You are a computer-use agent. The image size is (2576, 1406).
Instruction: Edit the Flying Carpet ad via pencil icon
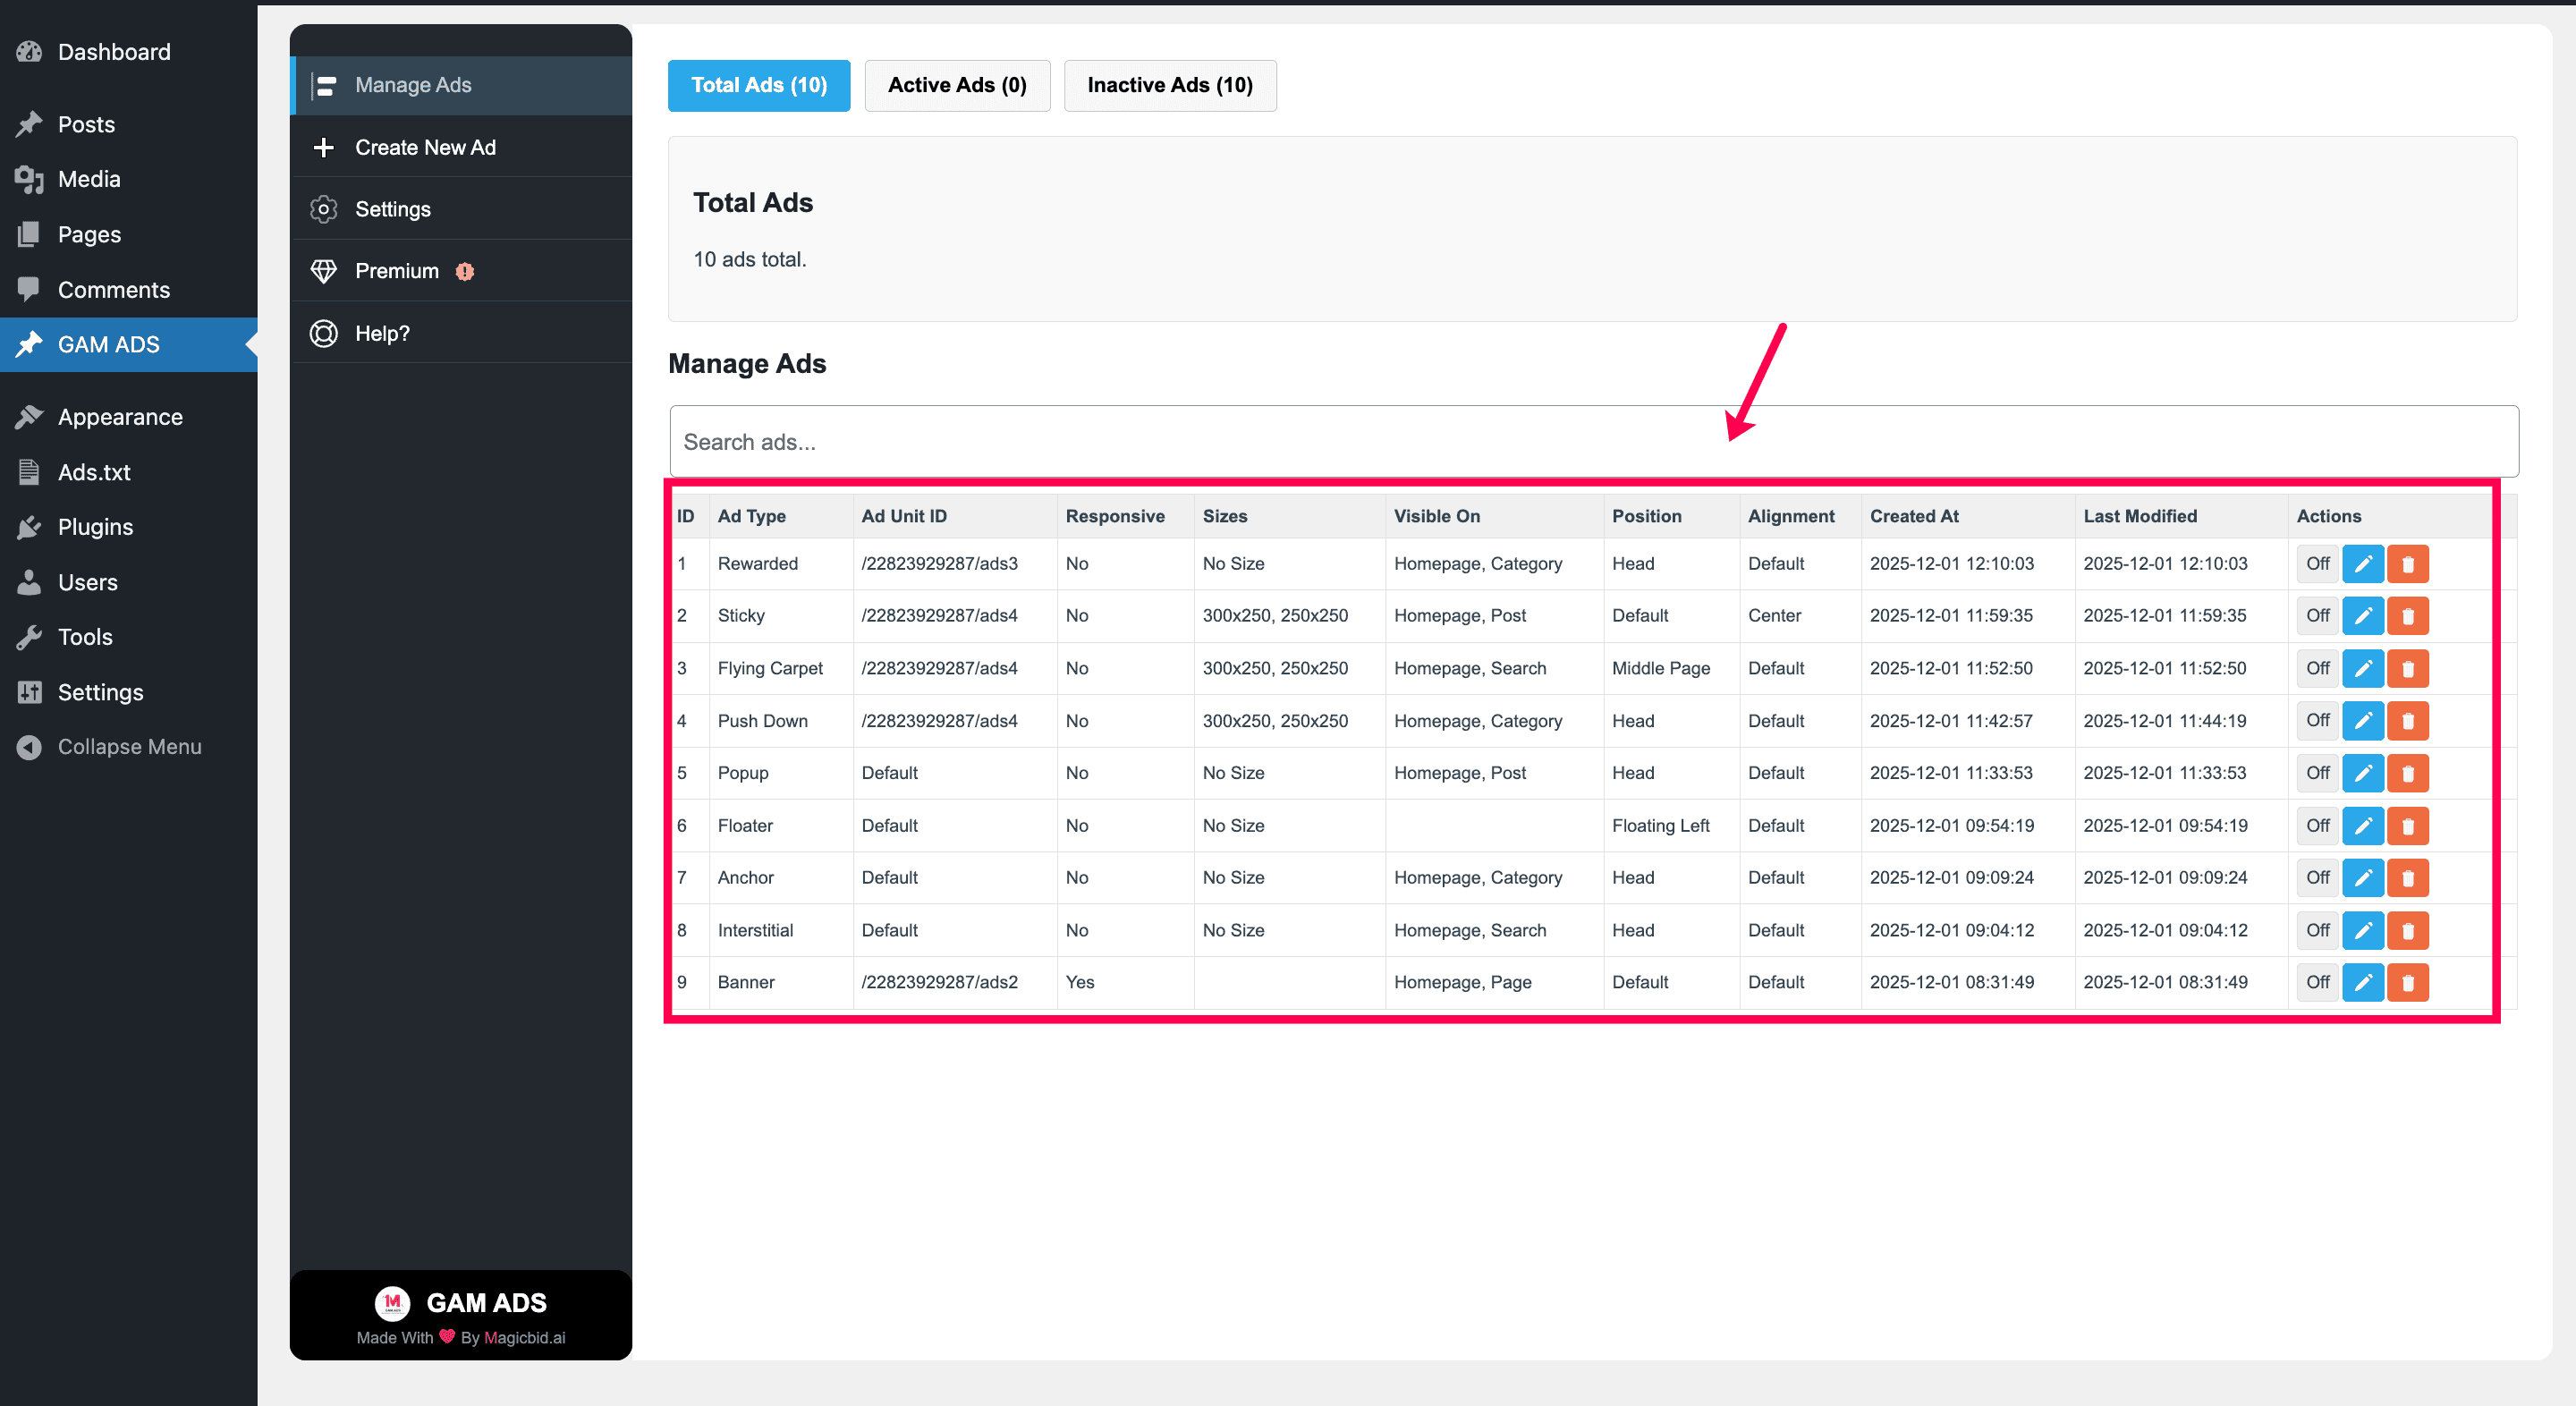point(2363,668)
